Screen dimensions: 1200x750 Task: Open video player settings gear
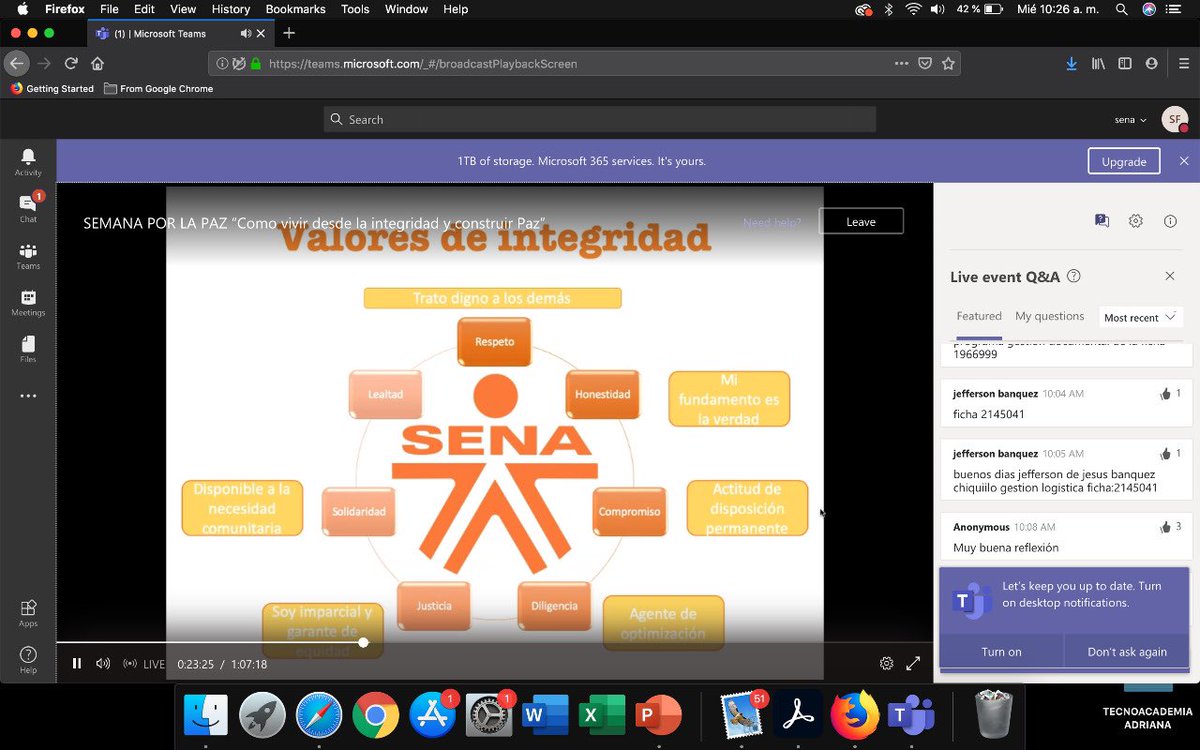(886, 663)
